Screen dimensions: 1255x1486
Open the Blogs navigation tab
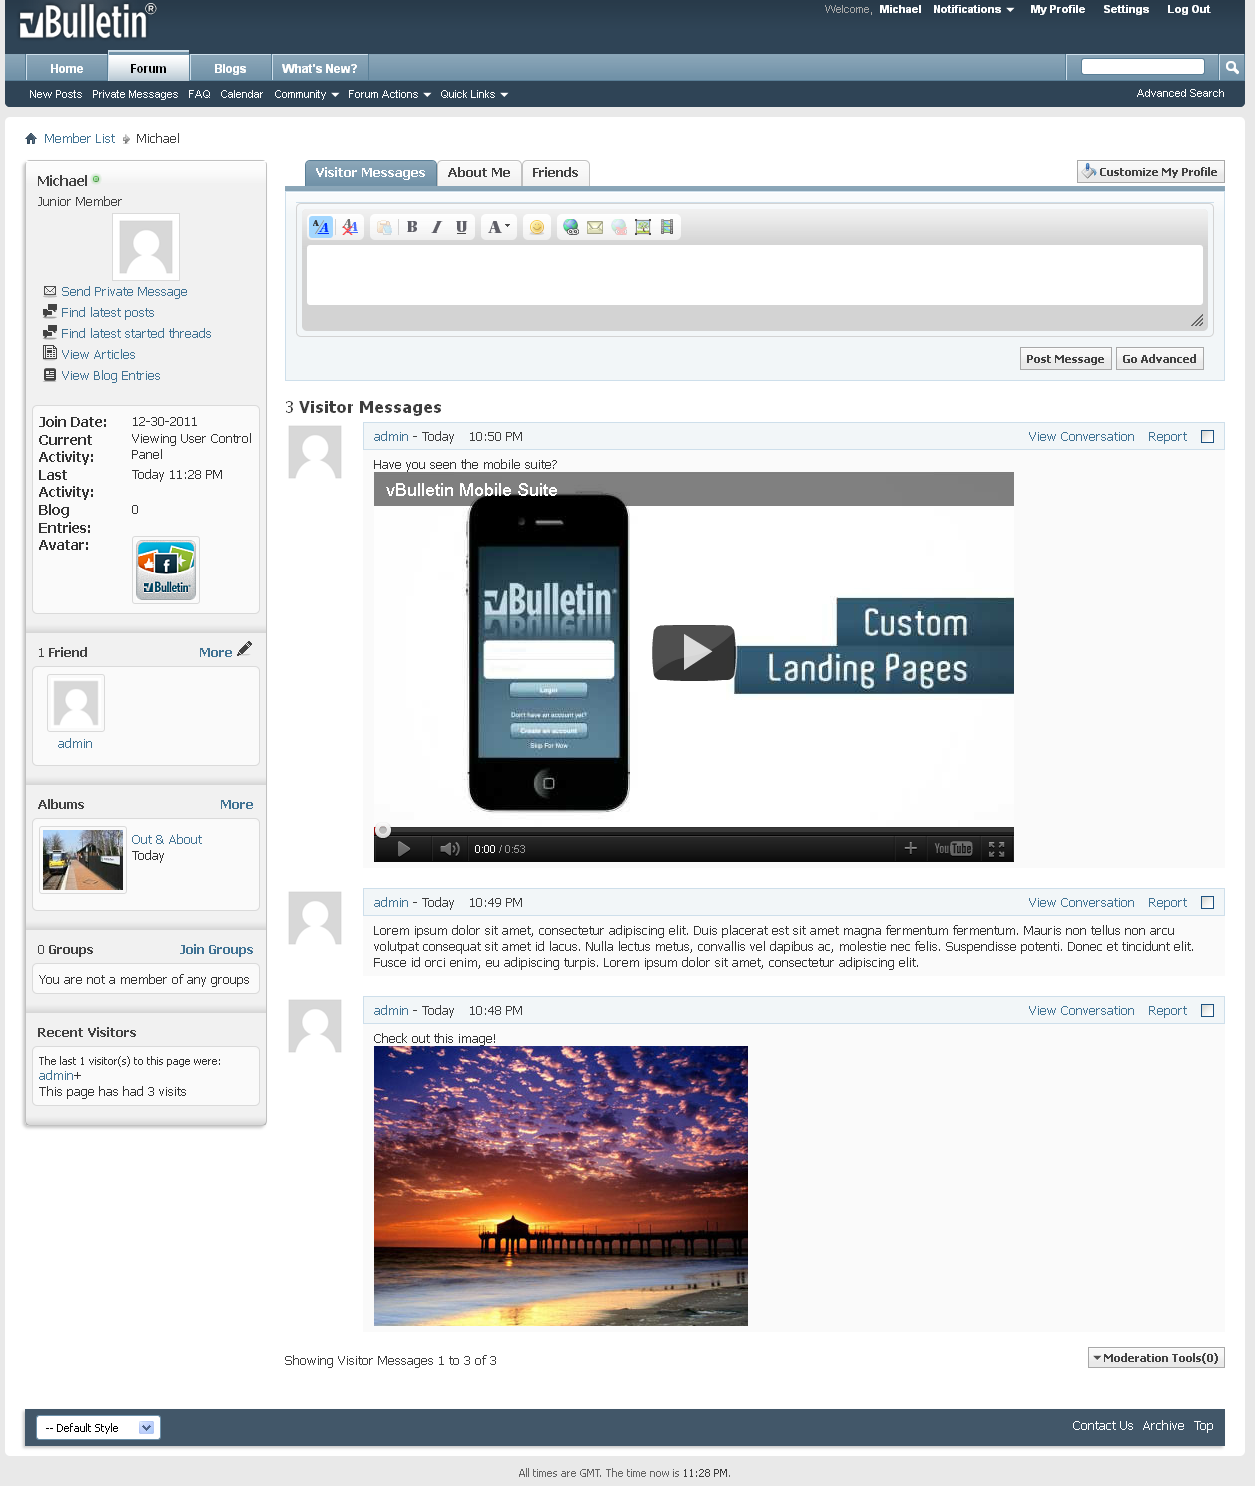(x=230, y=68)
